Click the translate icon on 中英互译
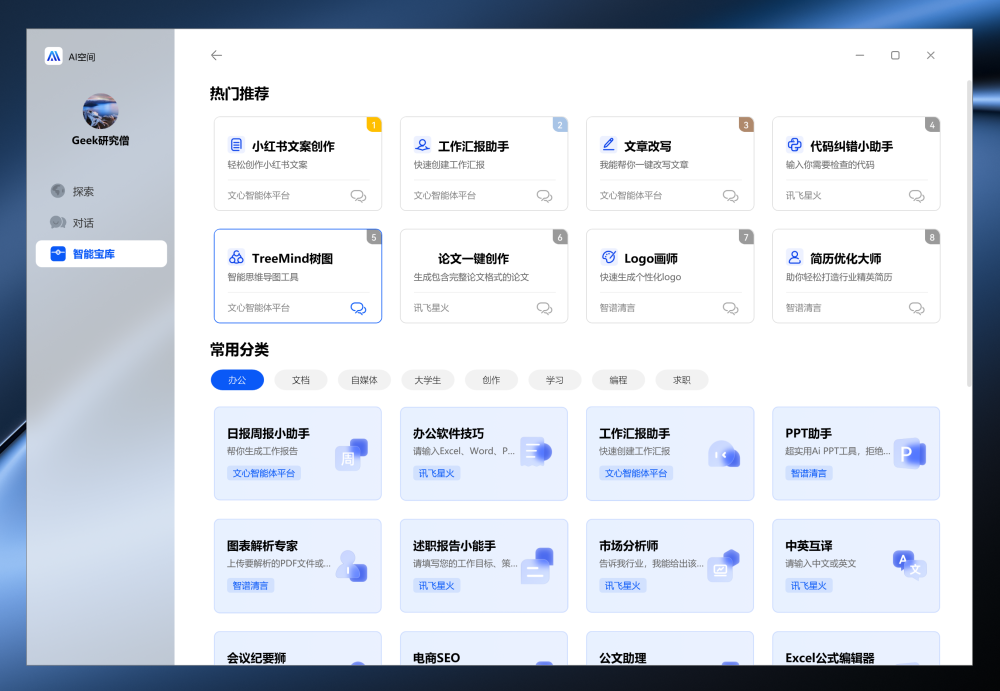1000x691 pixels. click(909, 565)
